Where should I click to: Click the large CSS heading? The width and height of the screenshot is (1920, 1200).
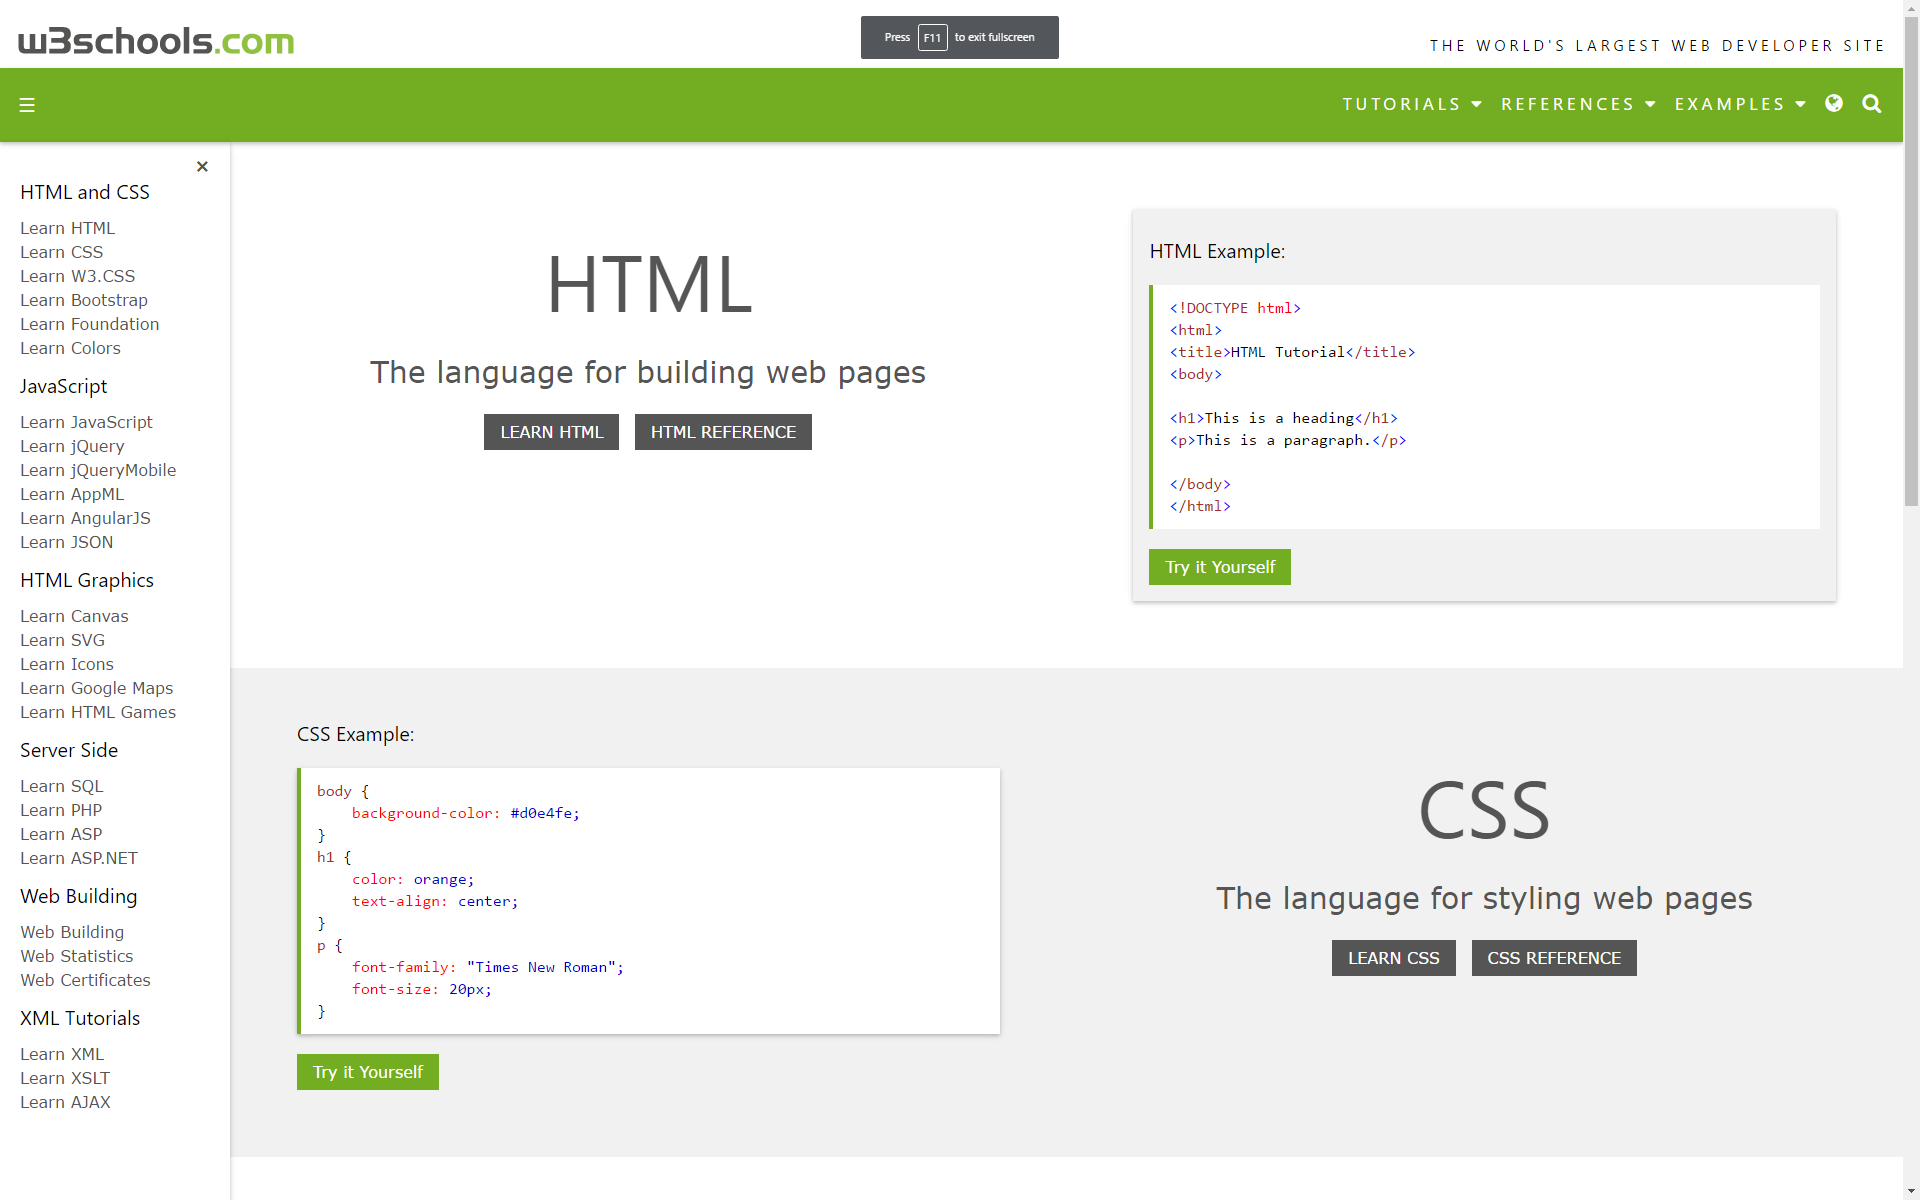click(x=1484, y=810)
